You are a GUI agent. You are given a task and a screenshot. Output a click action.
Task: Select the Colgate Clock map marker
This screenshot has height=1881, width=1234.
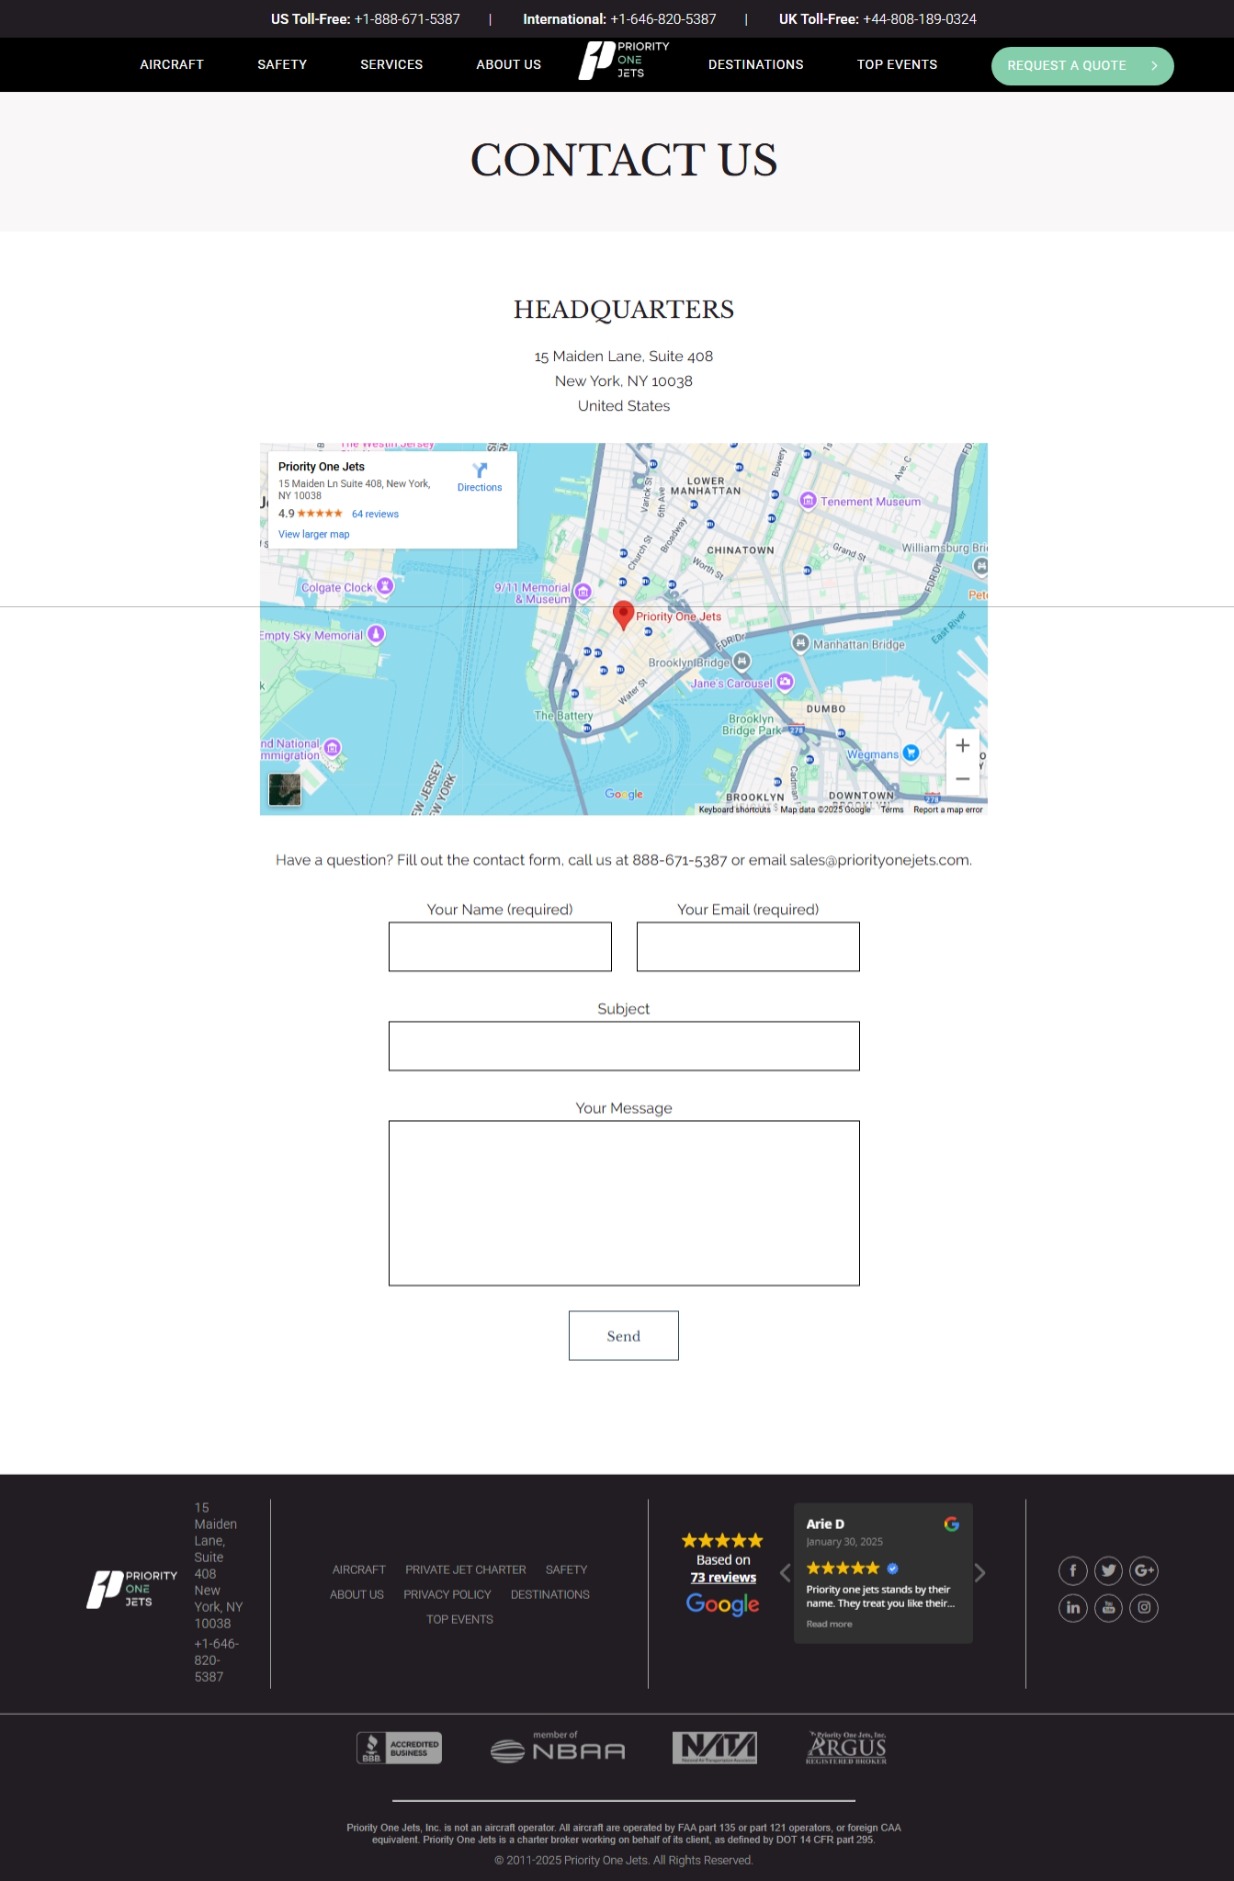(x=385, y=587)
